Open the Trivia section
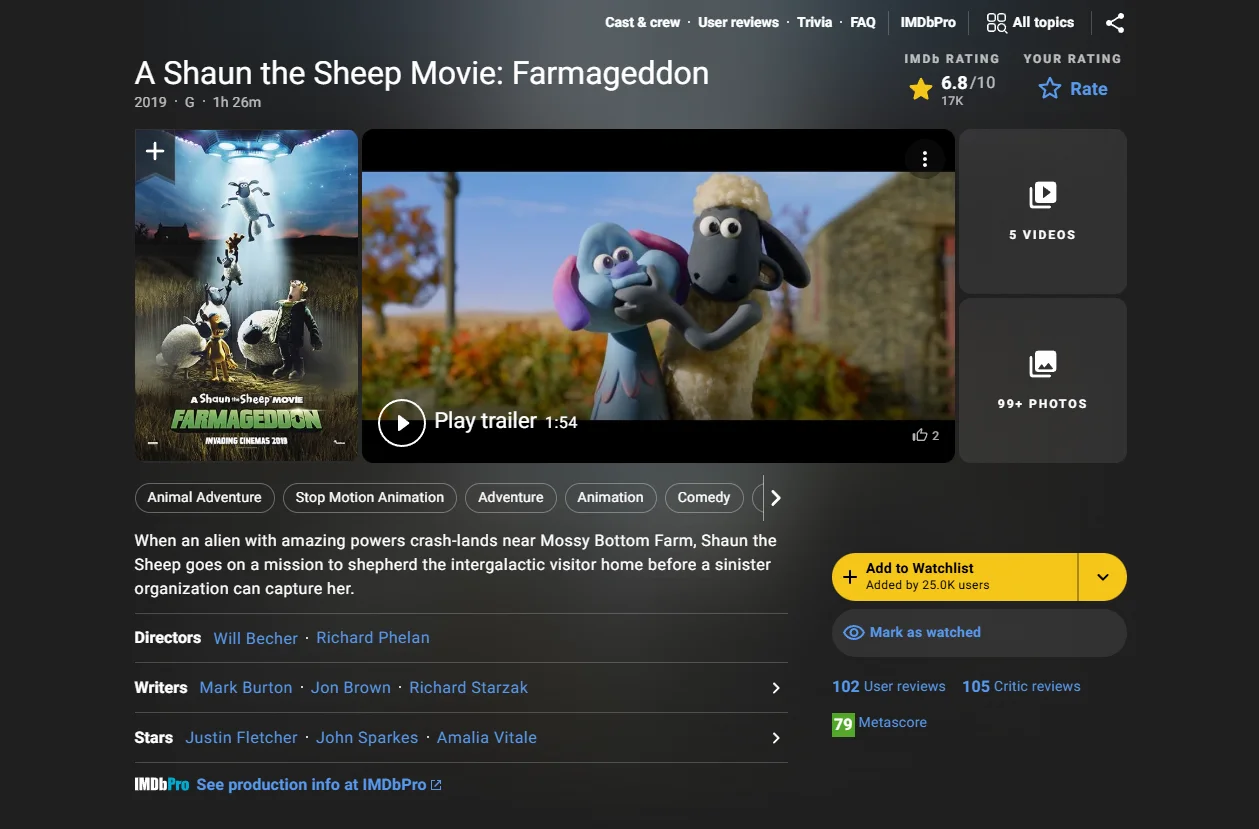Screen dimensions: 1259x829 tap(814, 22)
